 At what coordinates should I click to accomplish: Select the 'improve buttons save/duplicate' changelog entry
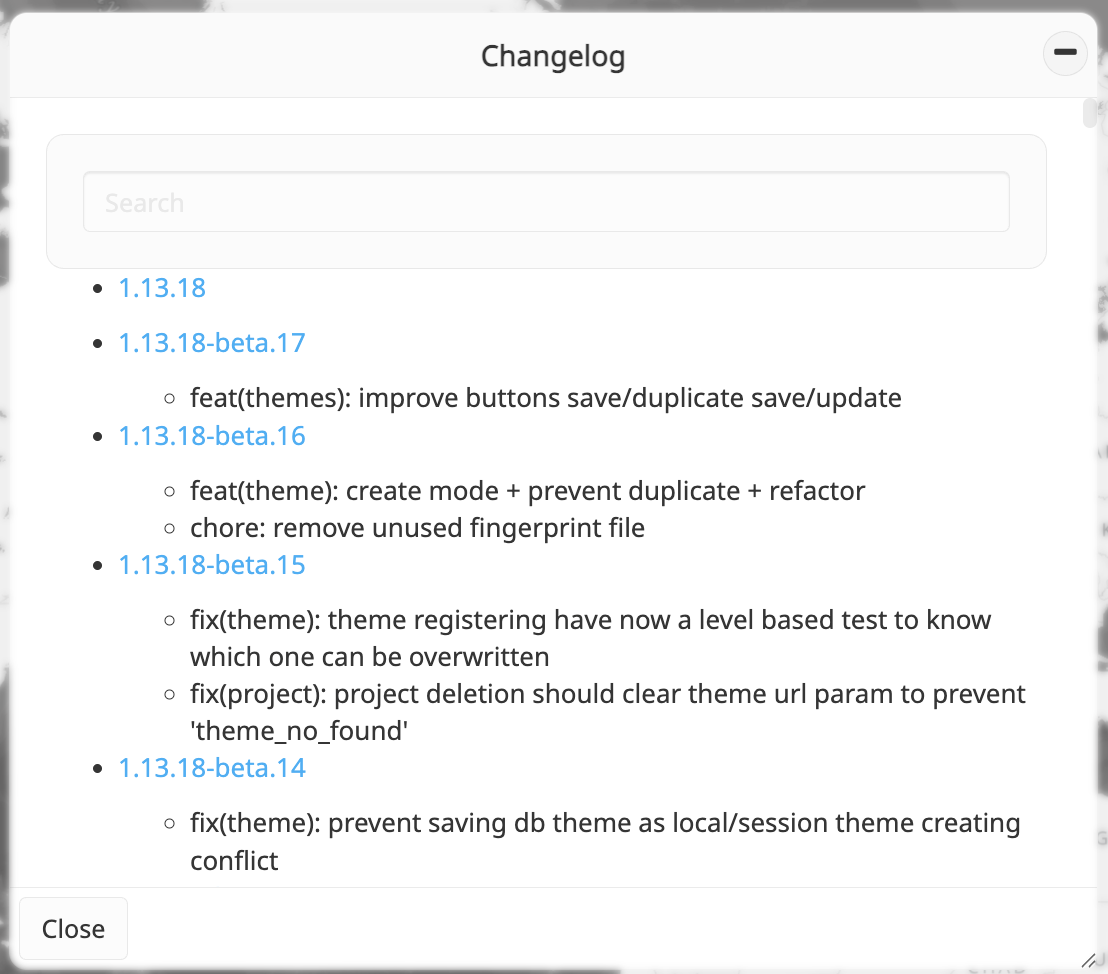[x=546, y=398]
